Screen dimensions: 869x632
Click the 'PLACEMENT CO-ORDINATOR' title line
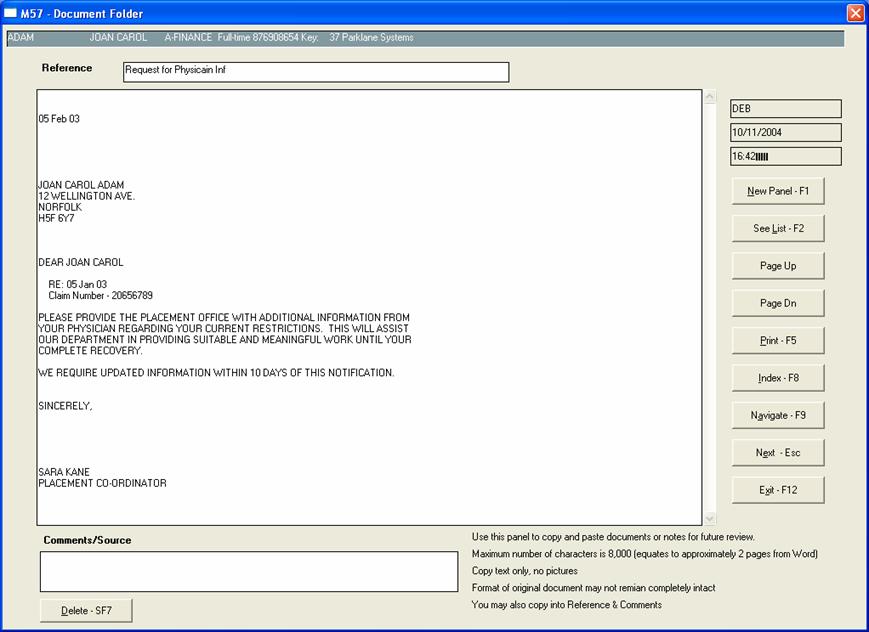tap(102, 483)
